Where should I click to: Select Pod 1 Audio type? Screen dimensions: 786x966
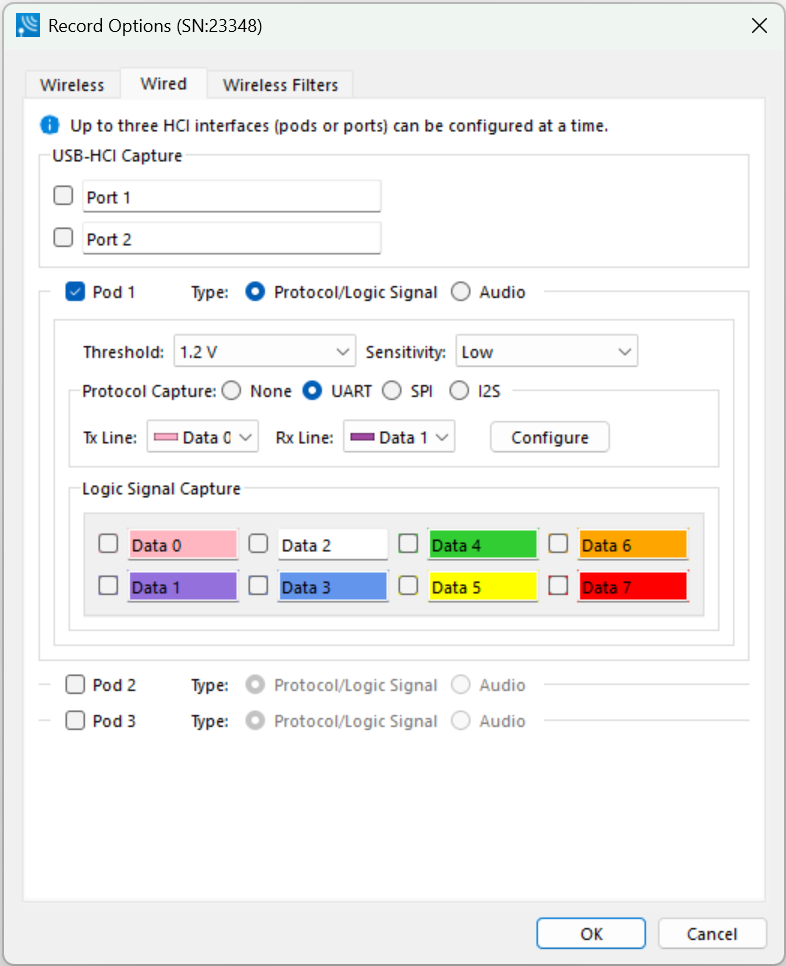pyautogui.click(x=461, y=291)
